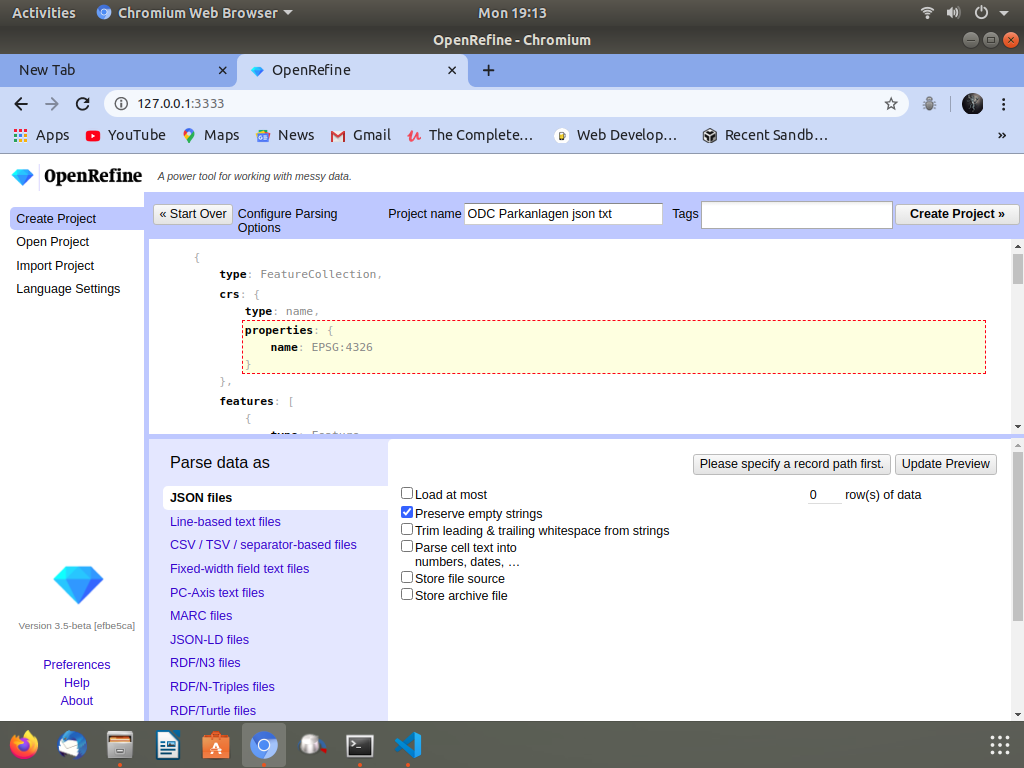Screen dimensions: 1024x768
Task: Select Create Project in sidebar
Action: 77,219
